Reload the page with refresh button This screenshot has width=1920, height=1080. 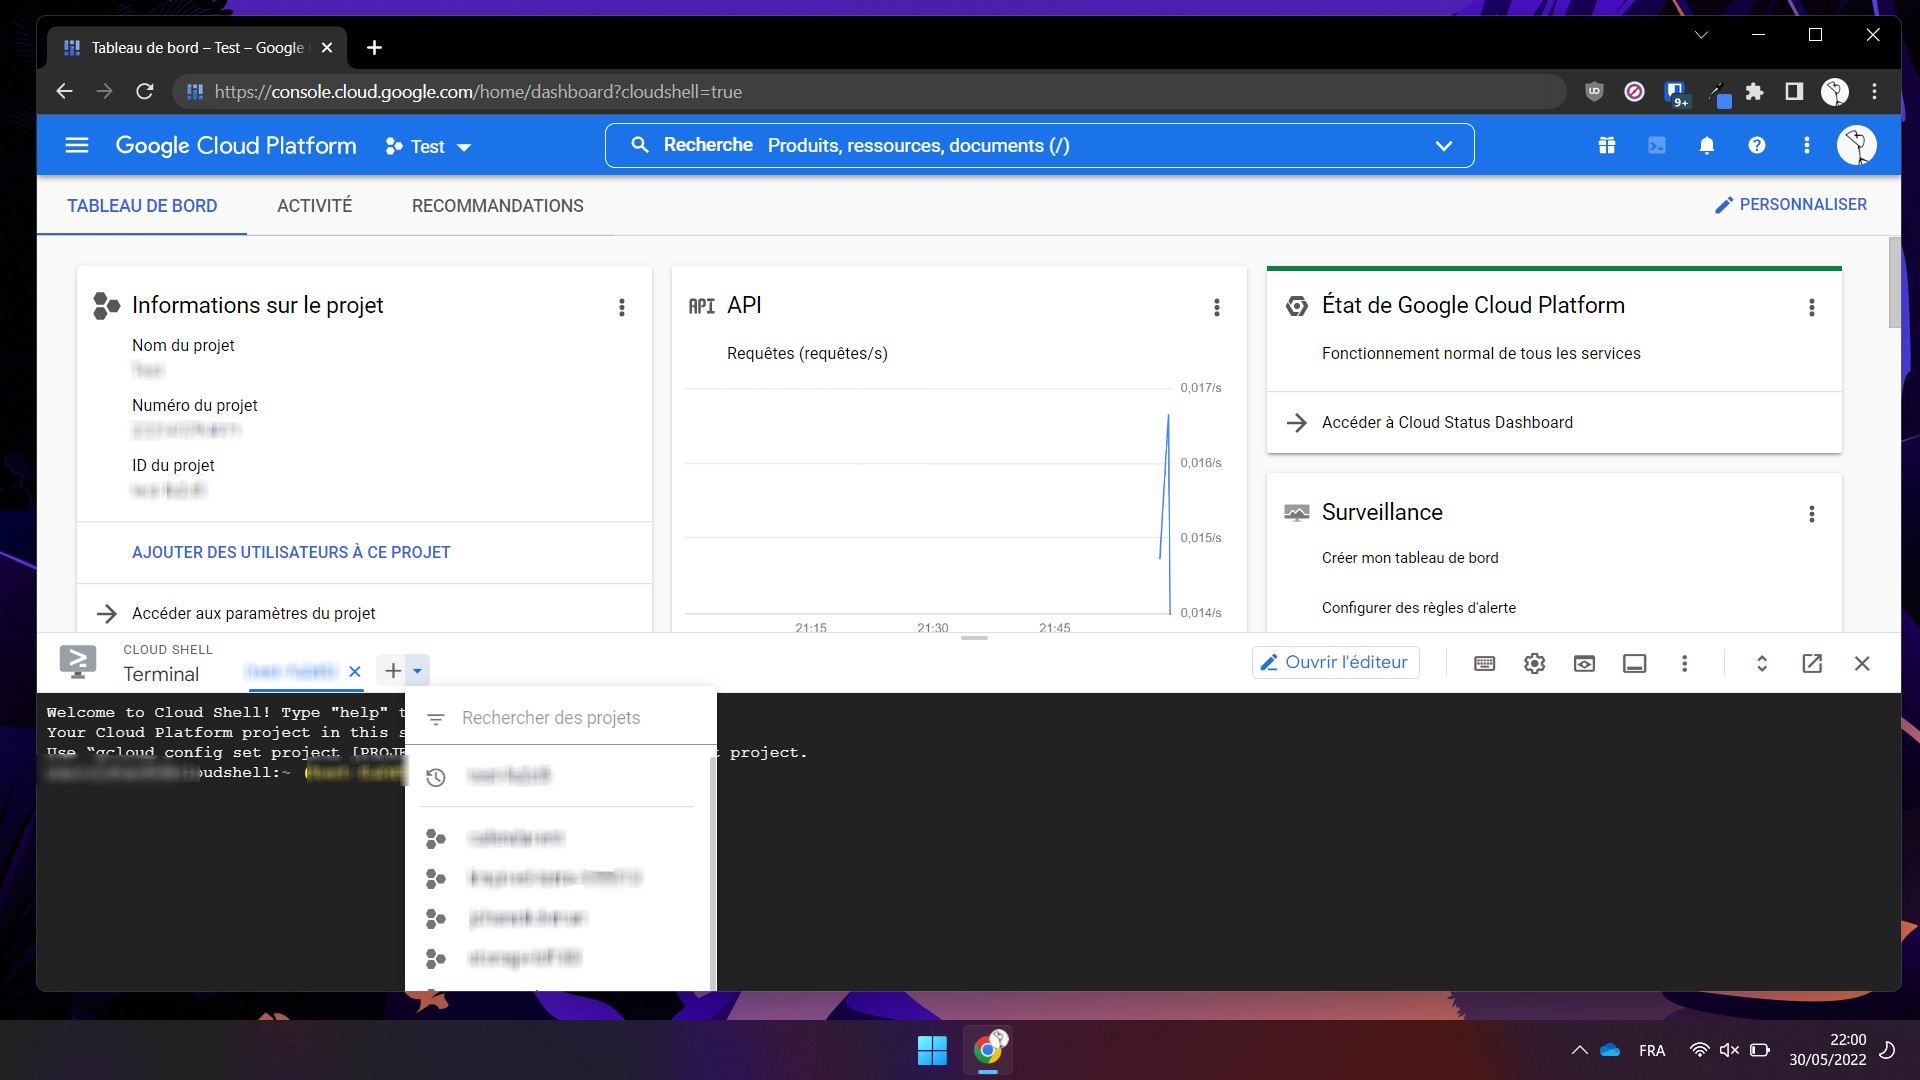[x=145, y=92]
